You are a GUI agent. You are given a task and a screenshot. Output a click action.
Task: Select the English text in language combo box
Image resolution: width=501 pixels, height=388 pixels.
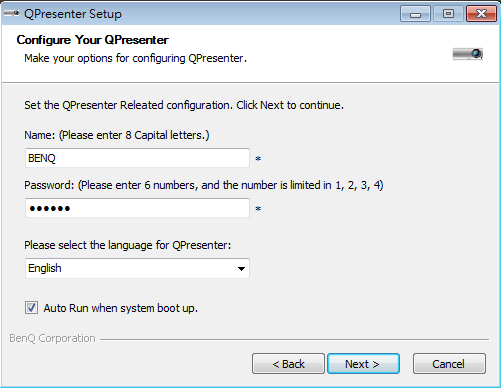pos(45,268)
